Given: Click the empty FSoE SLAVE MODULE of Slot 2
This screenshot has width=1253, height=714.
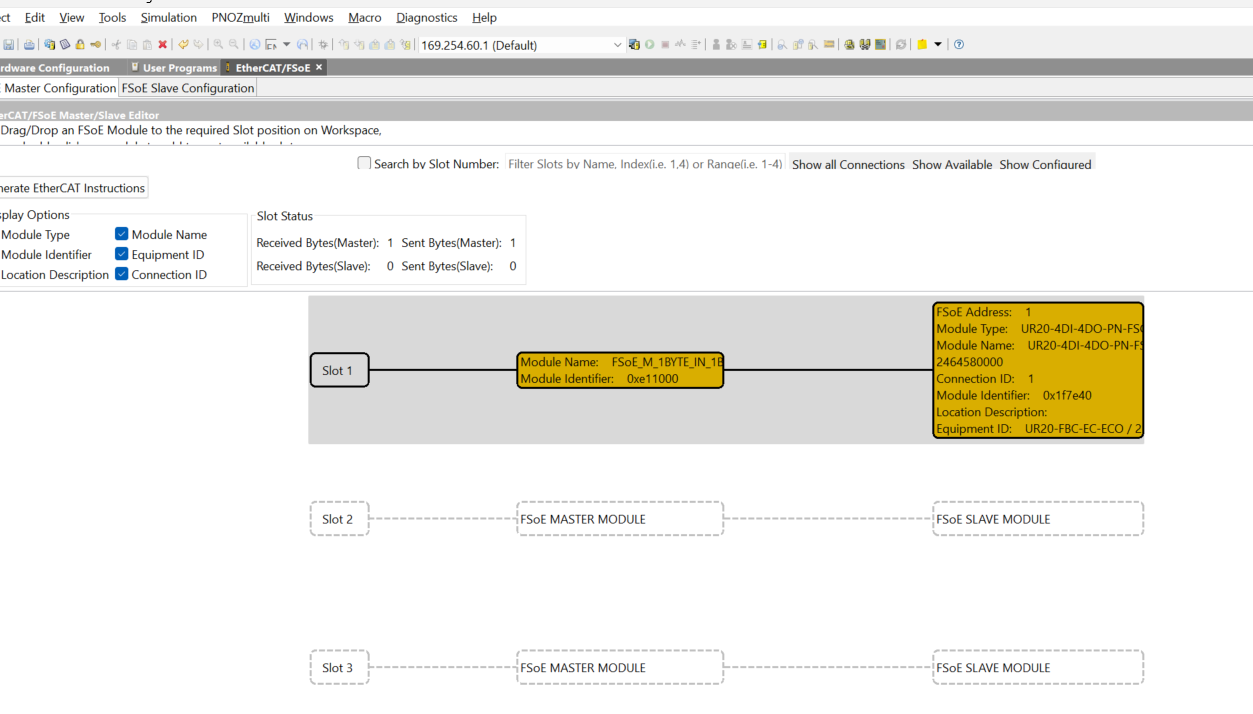Looking at the screenshot, I should (1038, 519).
